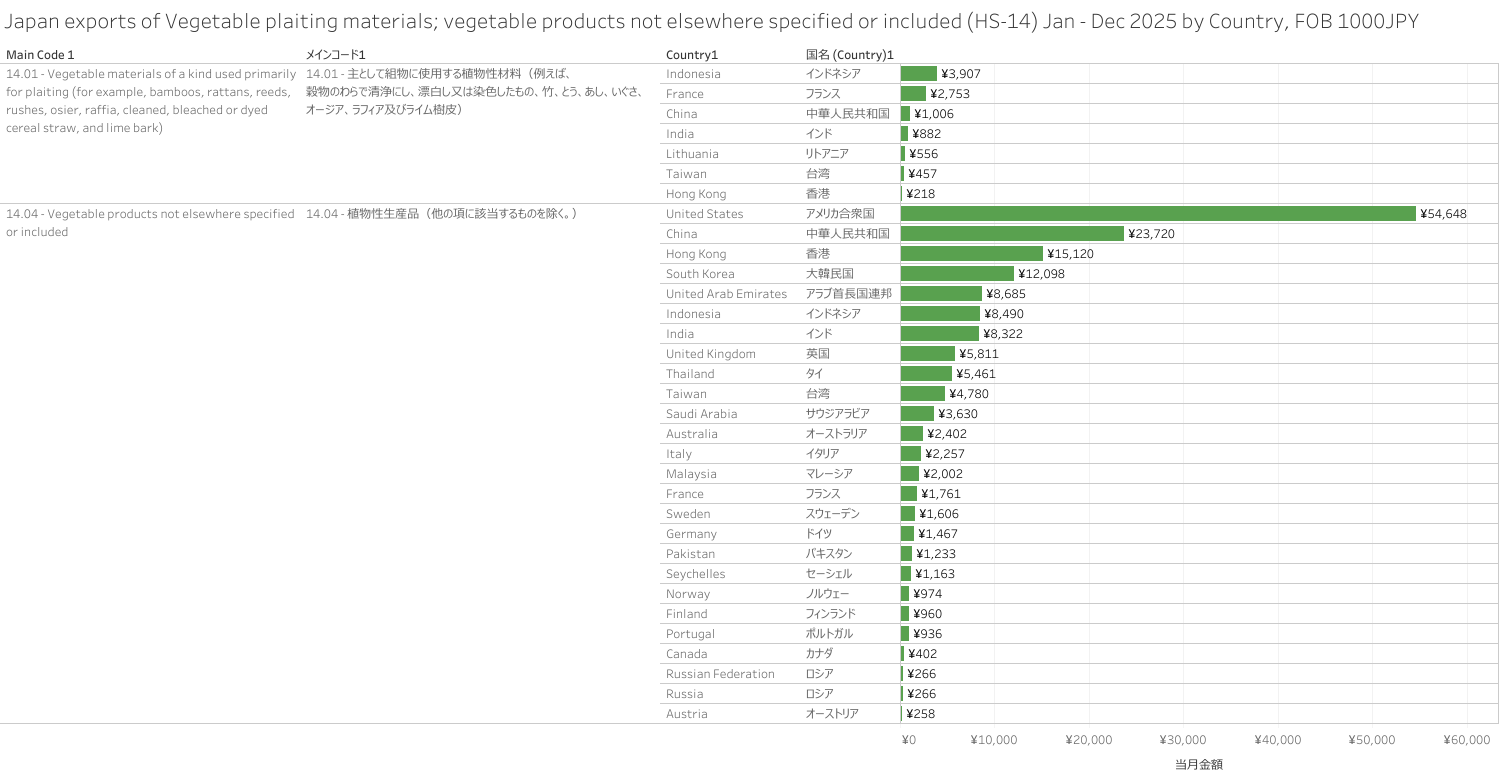Image resolution: width=1500 pixels, height=781 pixels.
Task: Select the Seychelles country label
Action: (696, 574)
